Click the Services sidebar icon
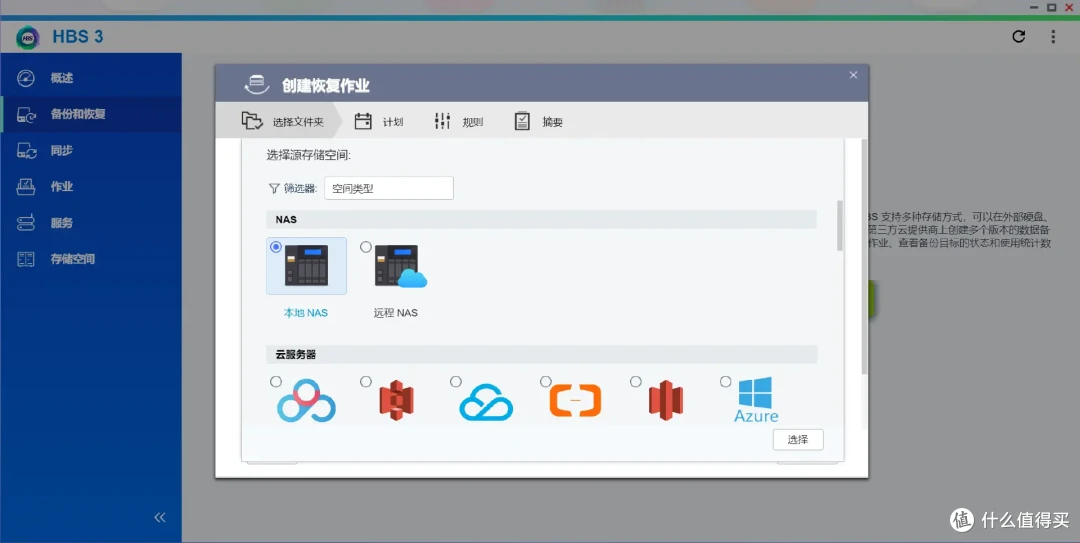 click(x=25, y=223)
